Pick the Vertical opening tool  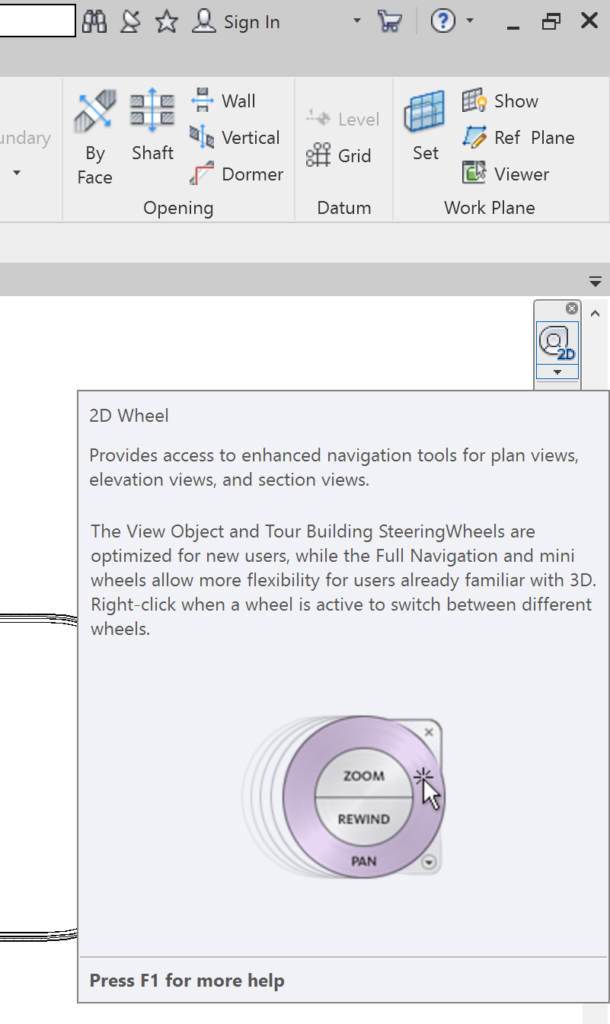pyautogui.click(x=235, y=137)
